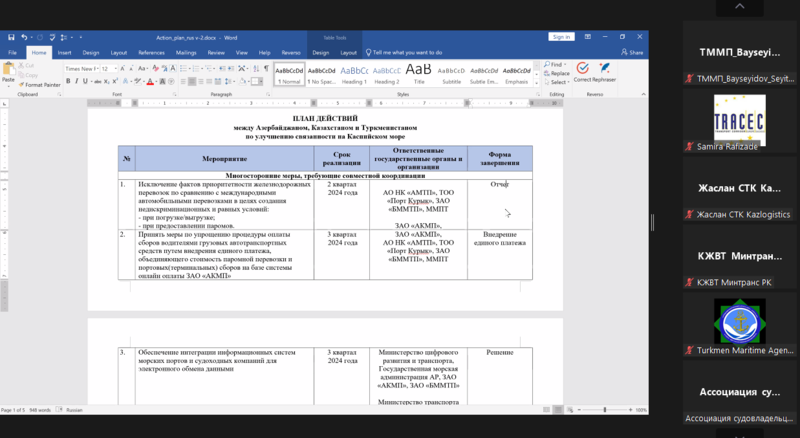800x438 pixels.
Task: Activate the Format Painter tool
Action: [40, 85]
